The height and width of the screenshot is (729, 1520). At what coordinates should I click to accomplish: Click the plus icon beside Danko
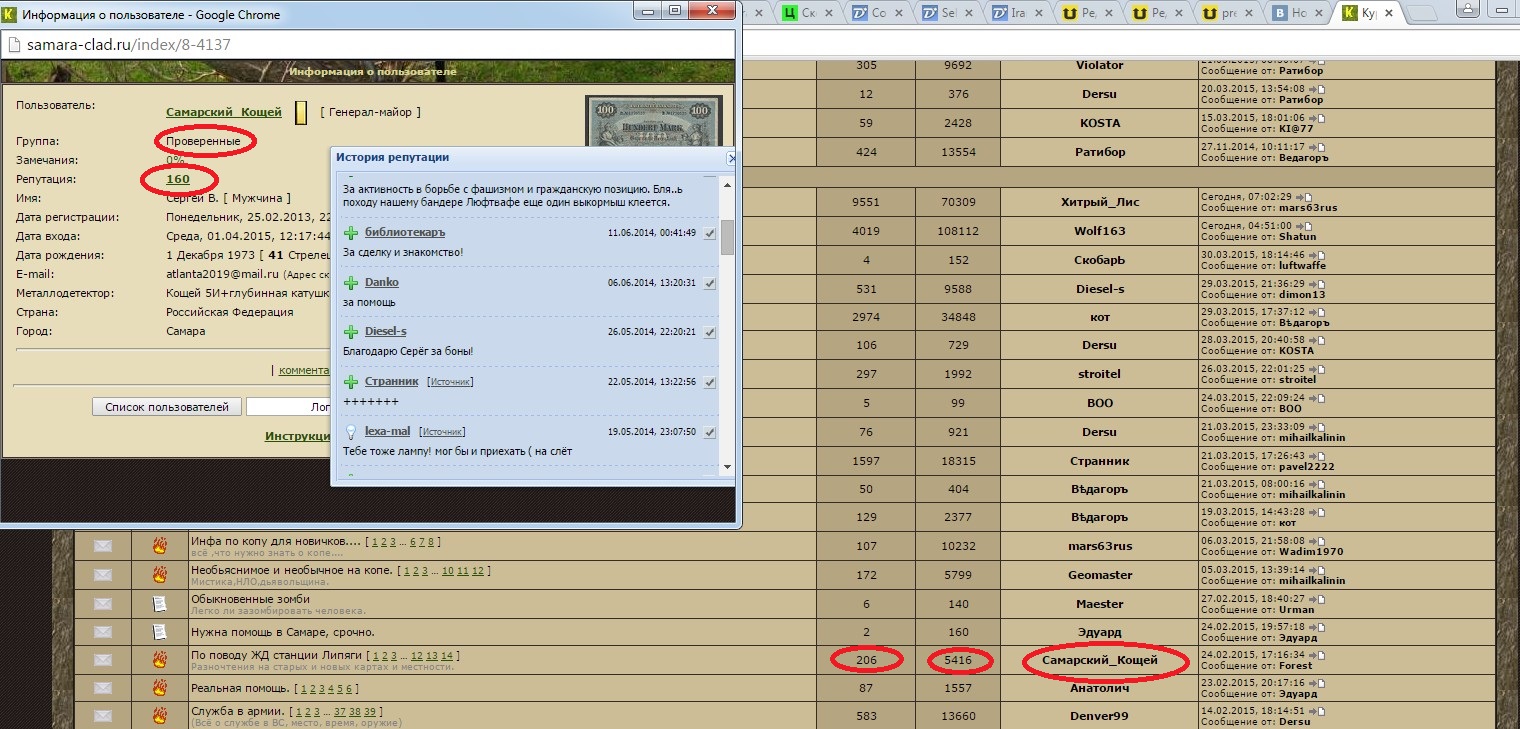(x=350, y=283)
